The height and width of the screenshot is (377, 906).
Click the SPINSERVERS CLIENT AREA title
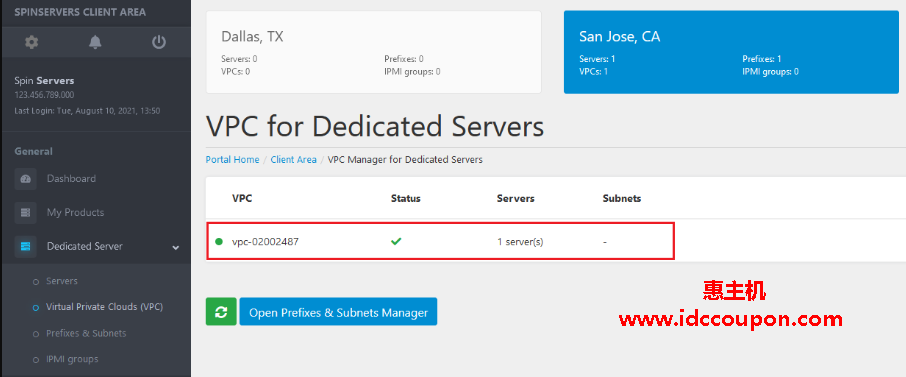coord(80,12)
